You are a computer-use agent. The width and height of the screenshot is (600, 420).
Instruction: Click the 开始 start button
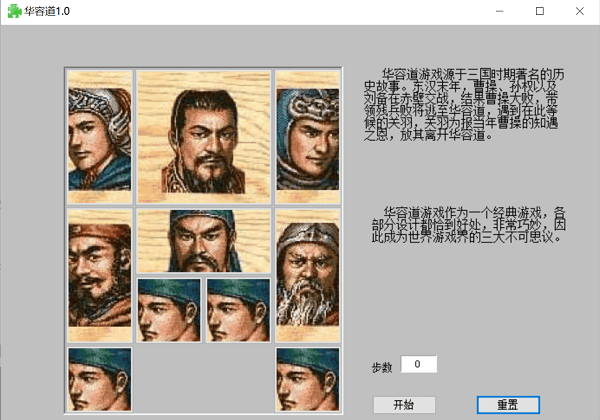[x=404, y=405]
